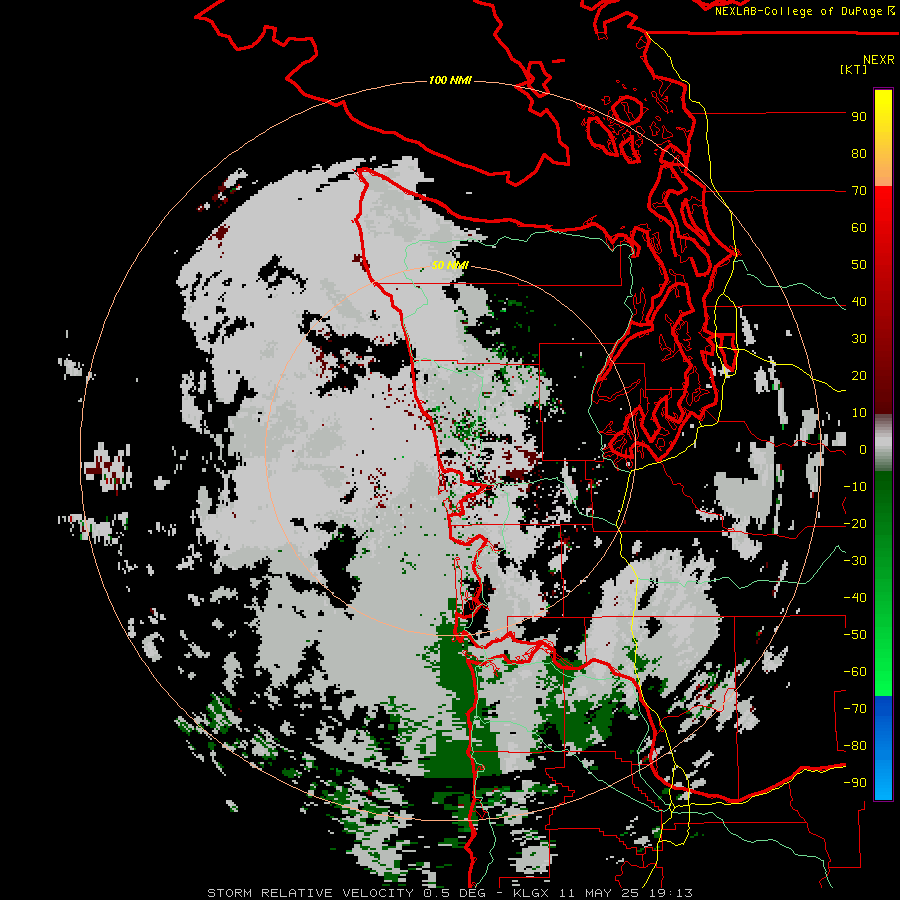
Task: Click the NEXR label above the color scale
Action: tap(879, 60)
